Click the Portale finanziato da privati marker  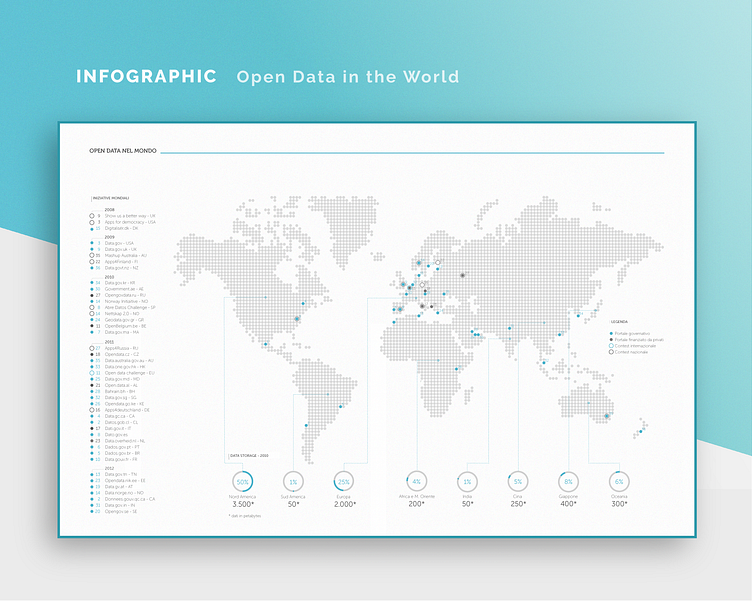coord(610,340)
